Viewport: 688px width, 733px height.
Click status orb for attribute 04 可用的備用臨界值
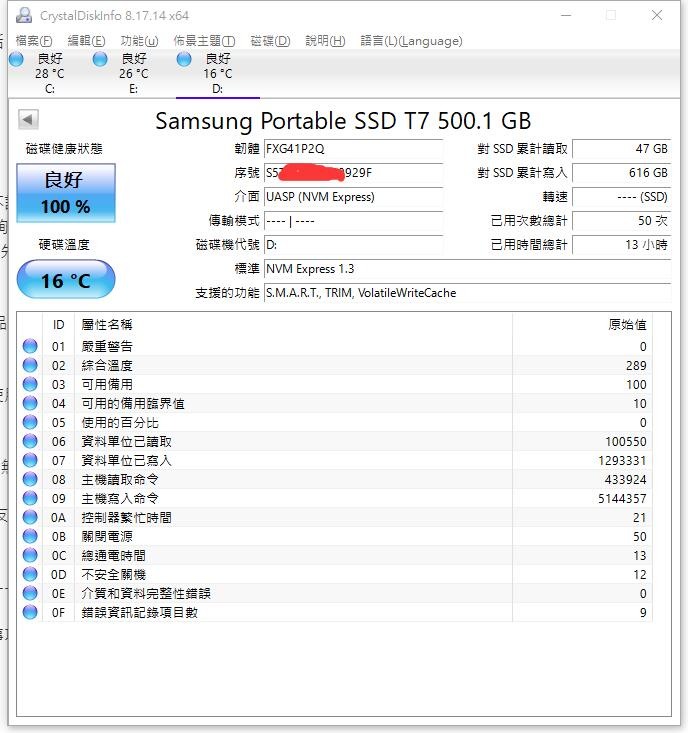[30, 403]
